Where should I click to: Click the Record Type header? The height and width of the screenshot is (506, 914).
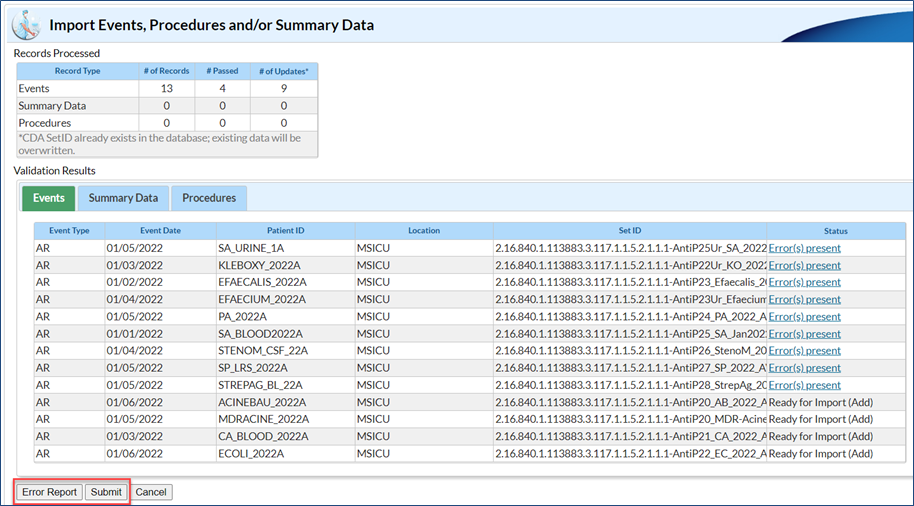coord(78,71)
